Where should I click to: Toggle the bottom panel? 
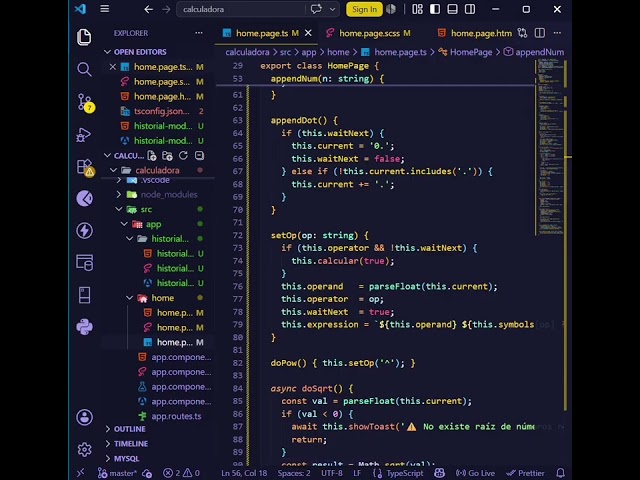coord(452,9)
